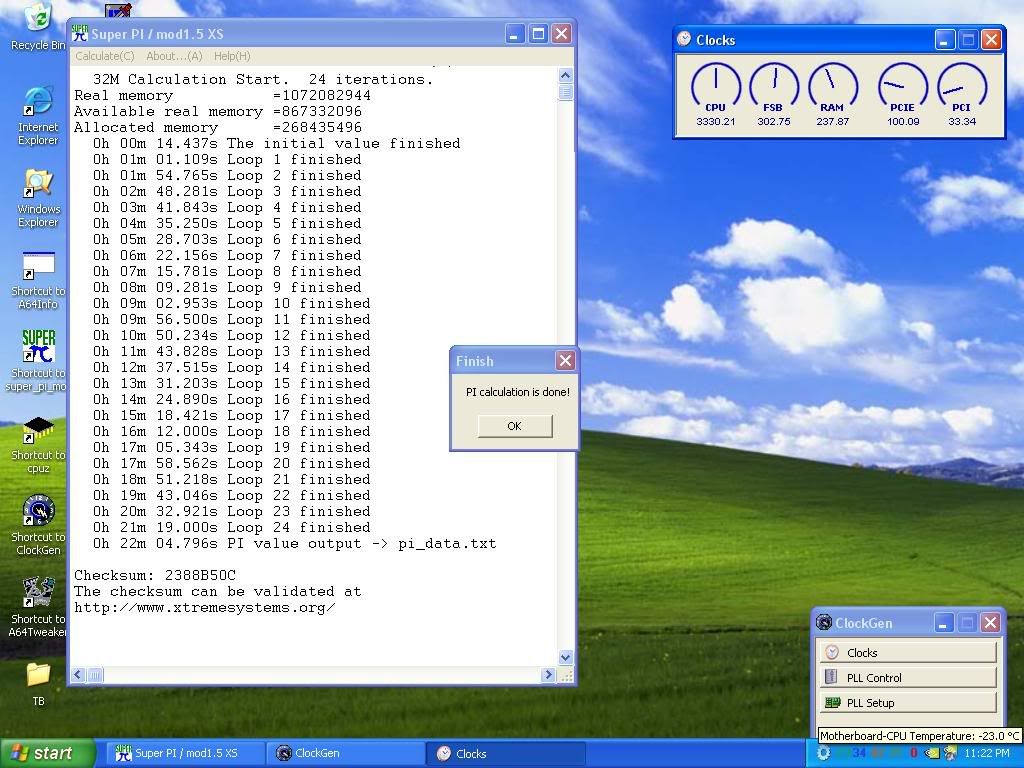Click 'The checksum can be validated at' text
The width and height of the screenshot is (1024, 768).
coord(217,592)
